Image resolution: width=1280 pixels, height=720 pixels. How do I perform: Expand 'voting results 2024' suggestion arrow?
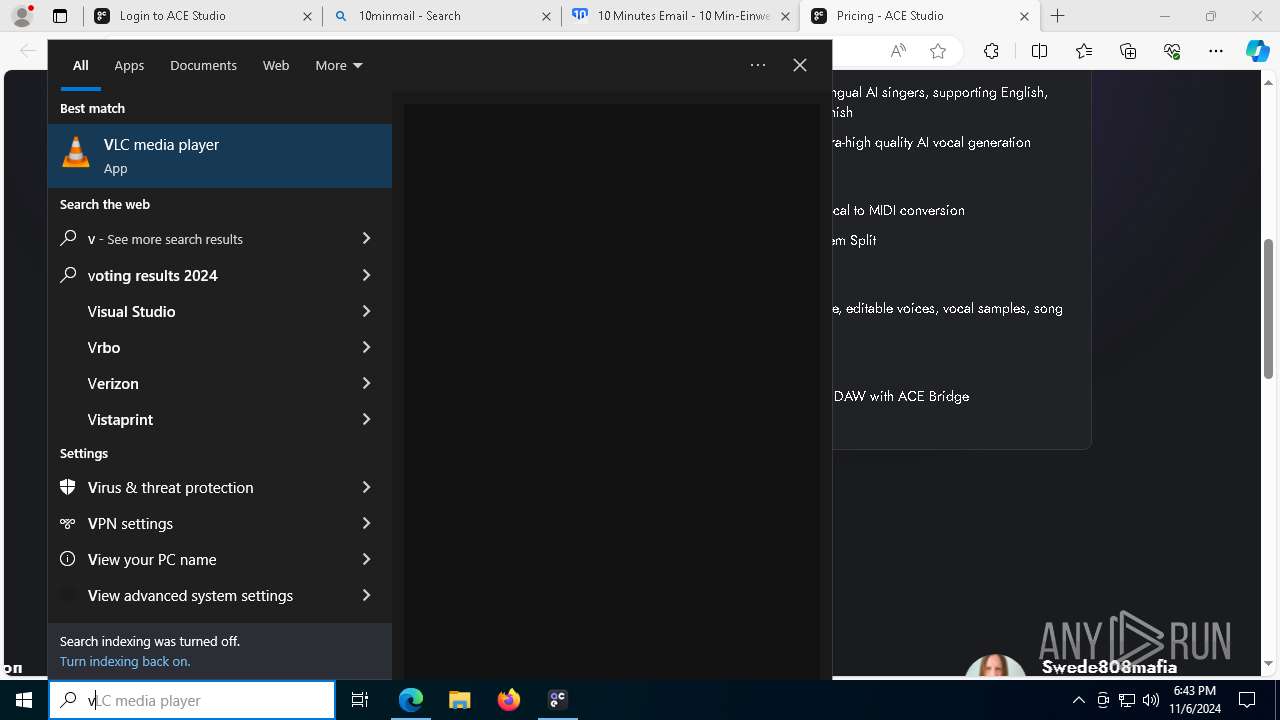click(x=366, y=275)
